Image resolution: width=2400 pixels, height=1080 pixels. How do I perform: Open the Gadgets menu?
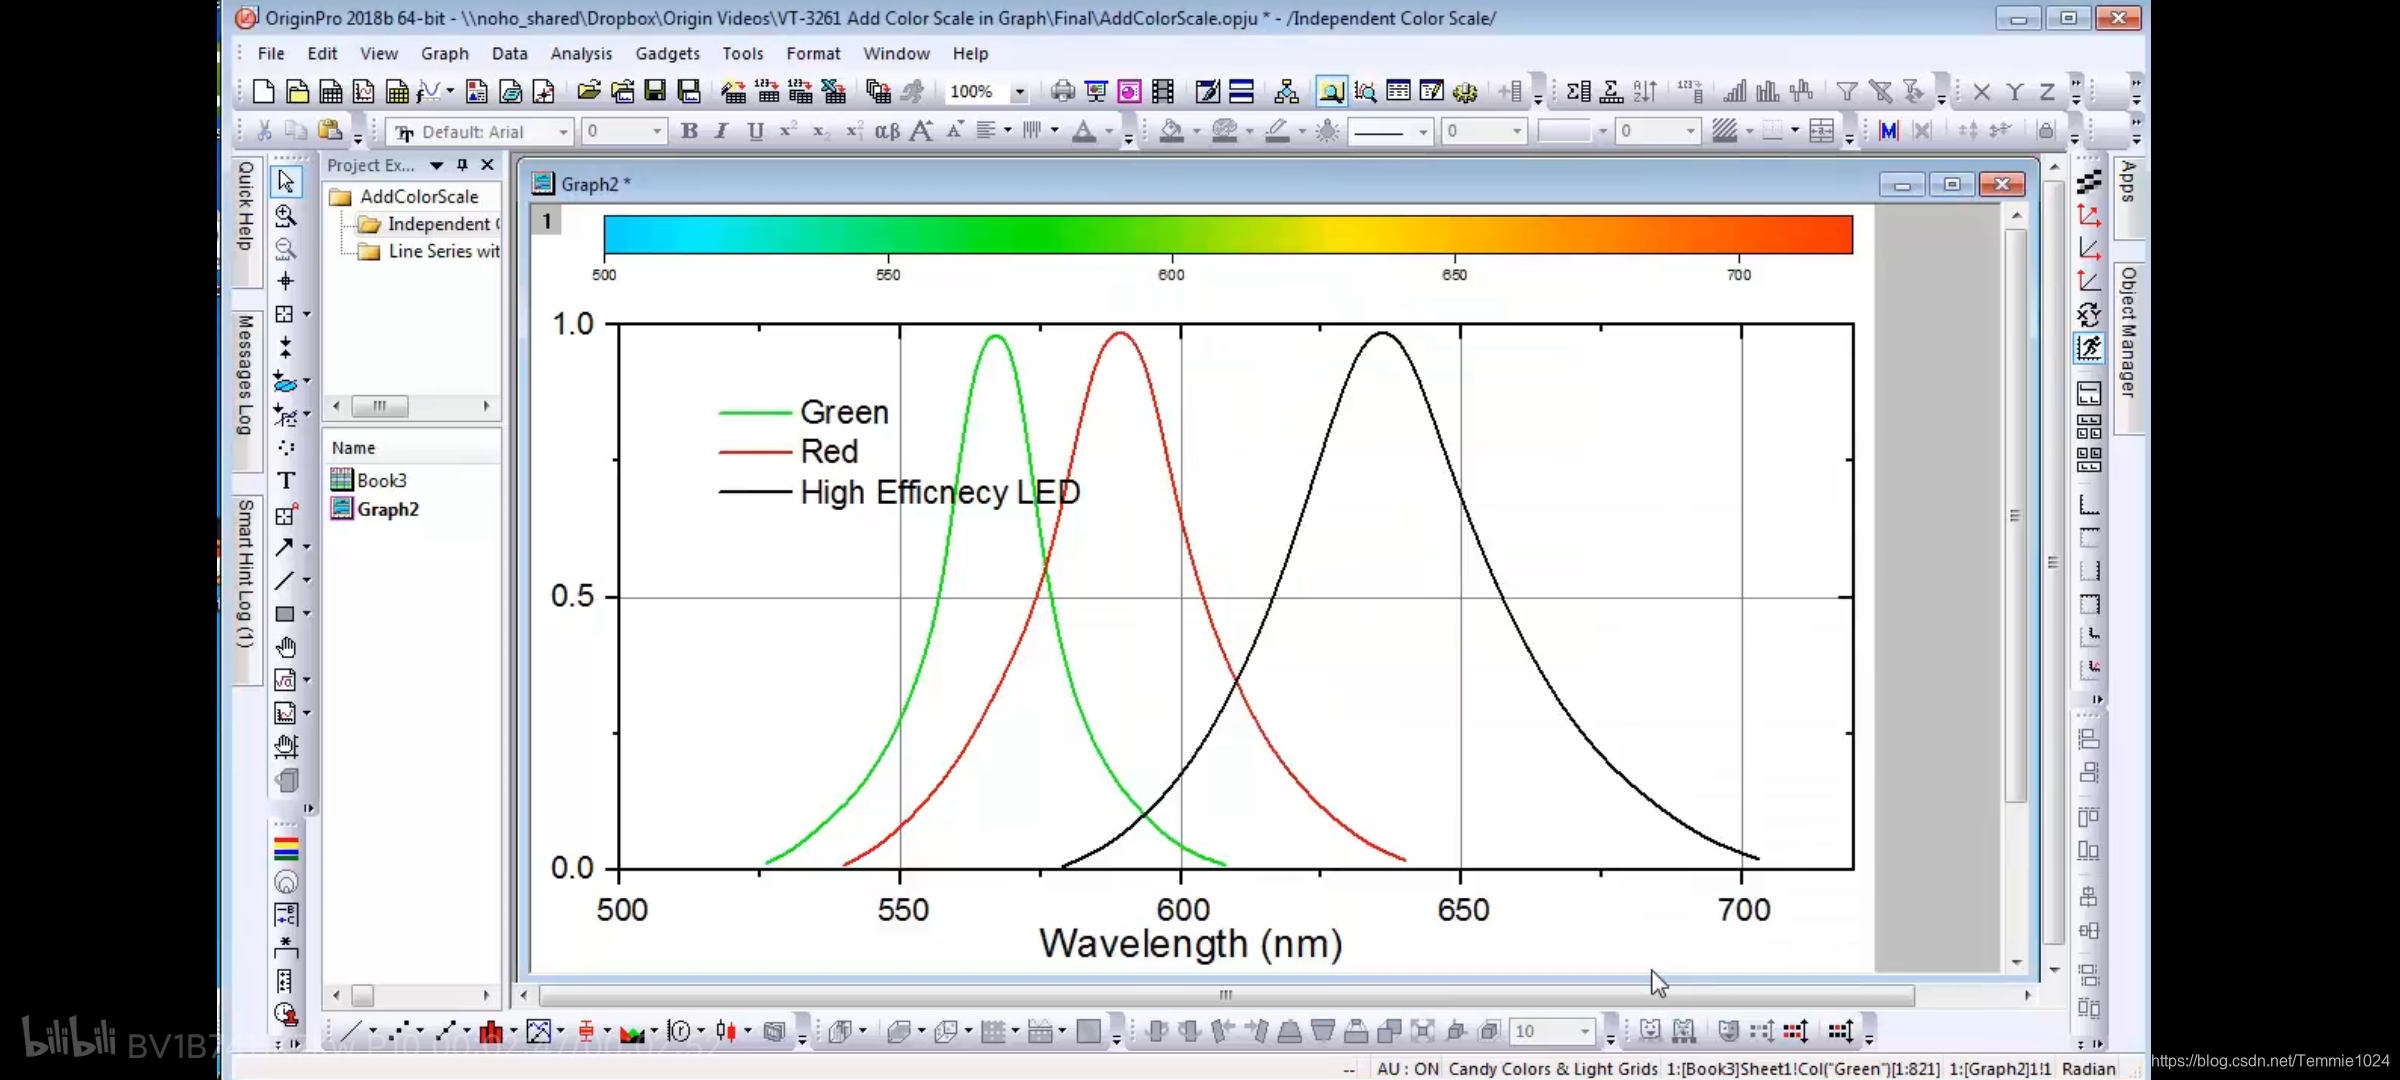pyautogui.click(x=667, y=54)
